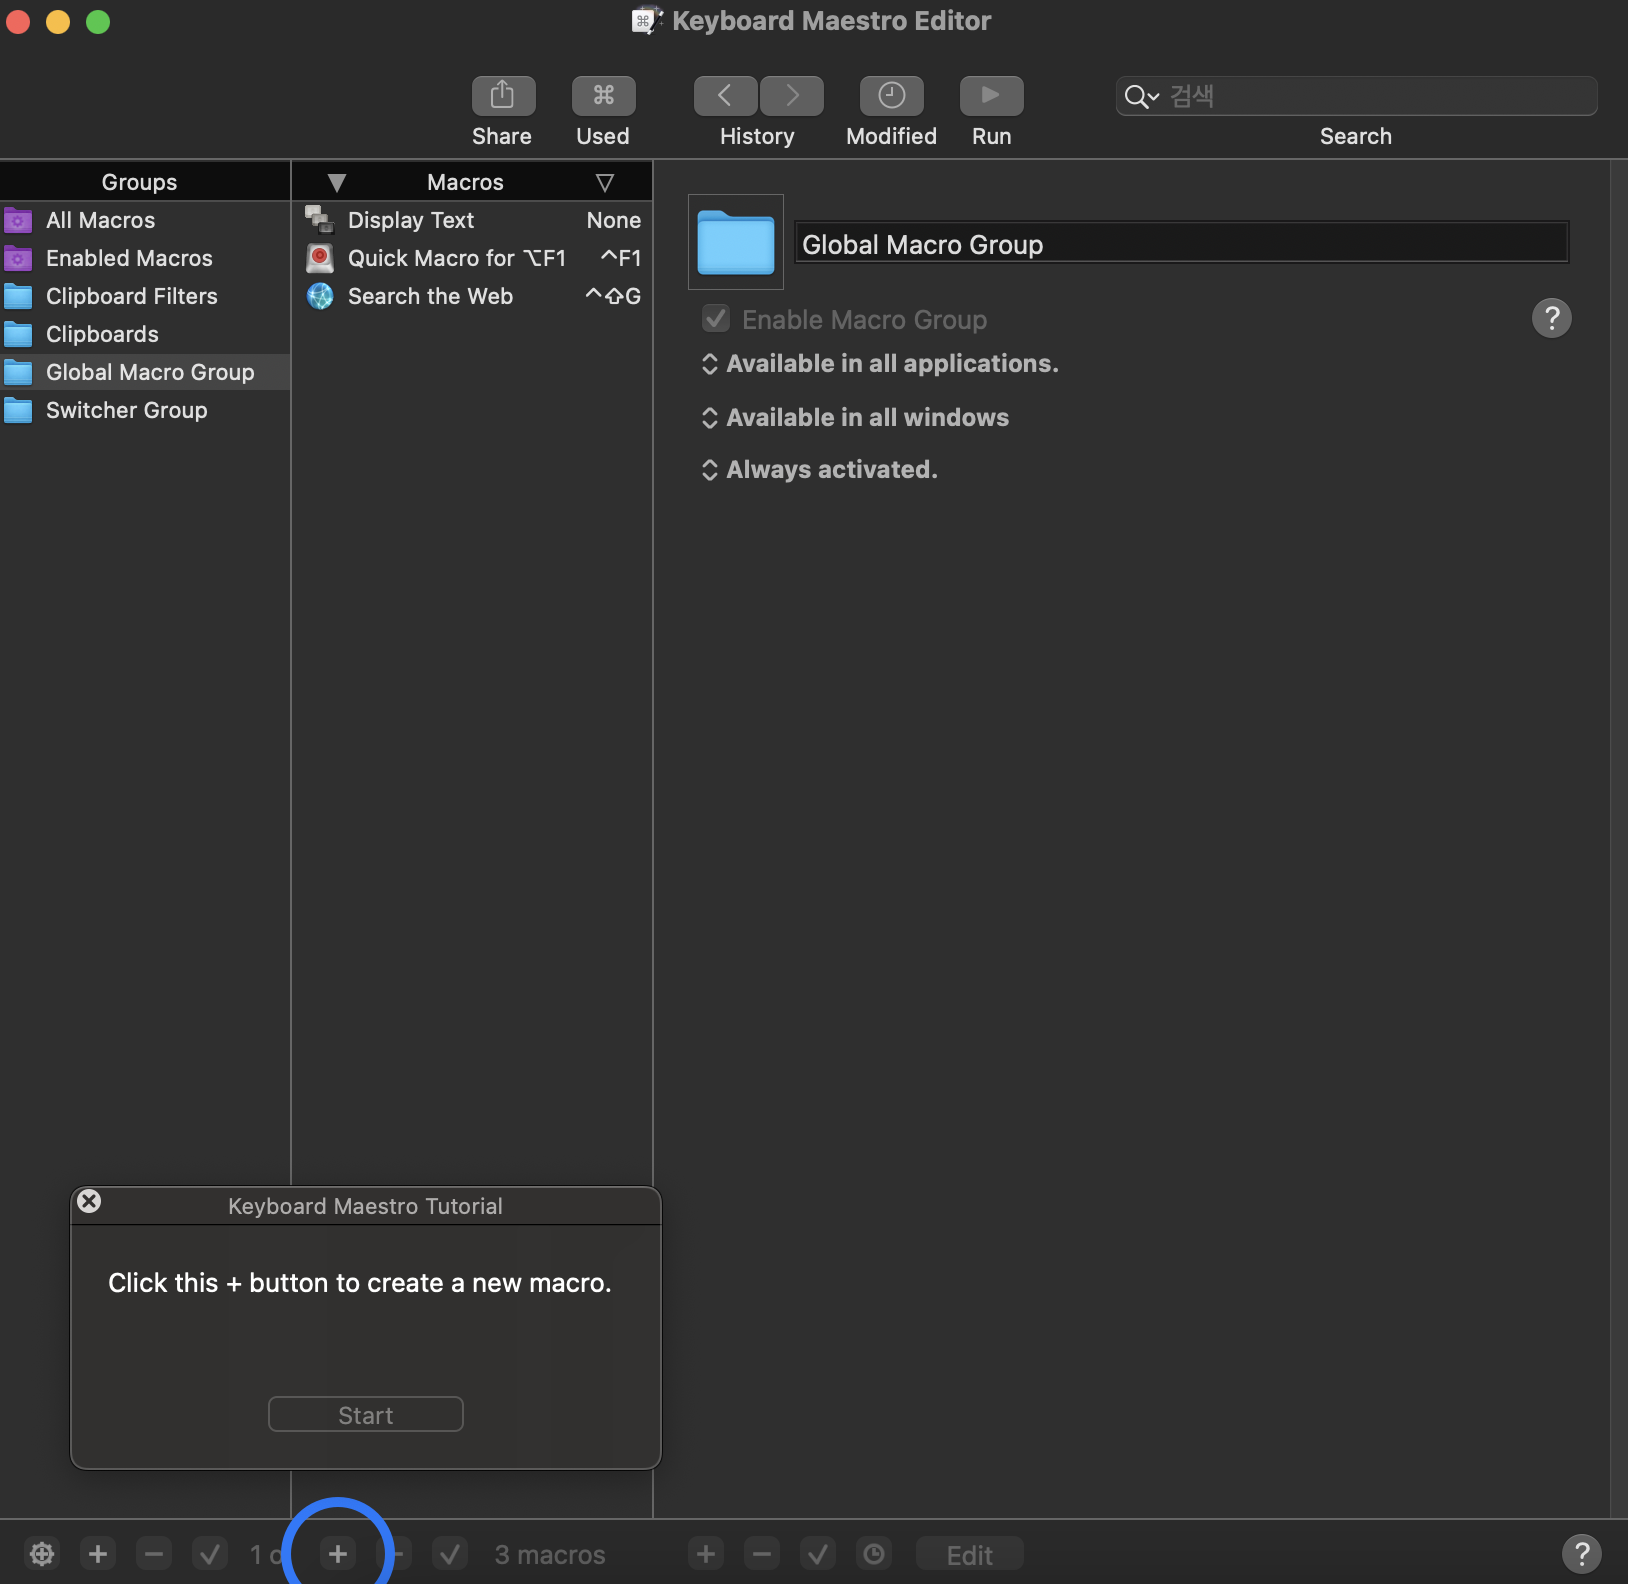Select the Quick Macro for ⌥F1 macro
This screenshot has height=1584, width=1628.
pyautogui.click(x=472, y=258)
